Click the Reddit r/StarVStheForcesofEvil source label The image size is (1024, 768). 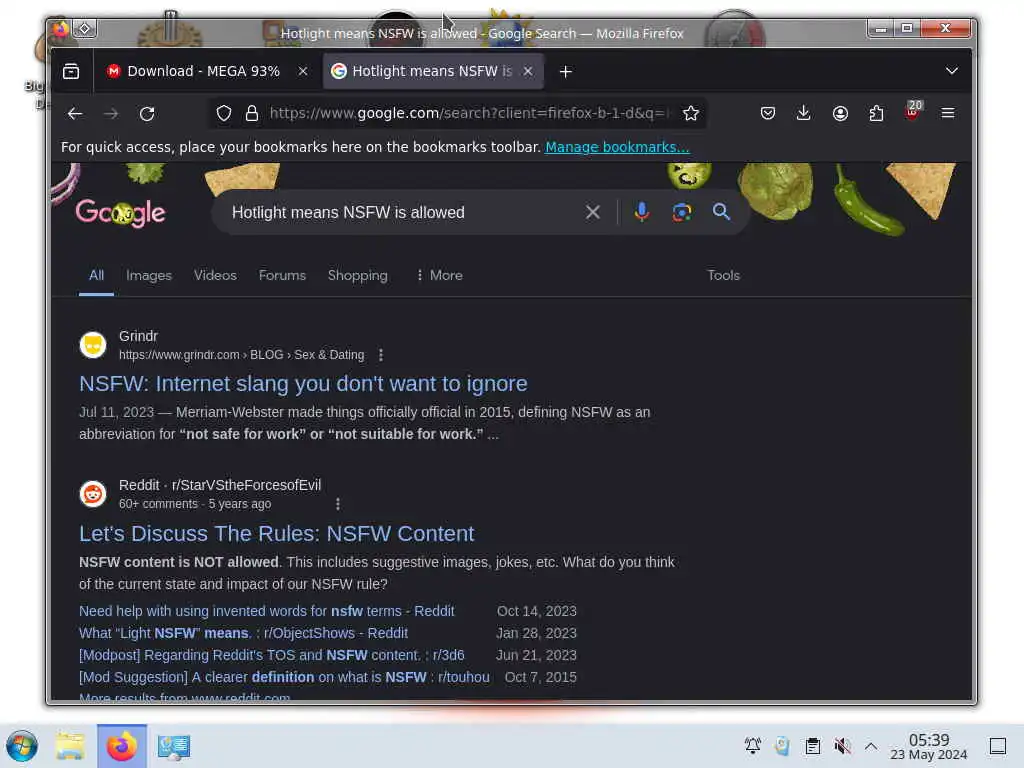click(x=220, y=485)
